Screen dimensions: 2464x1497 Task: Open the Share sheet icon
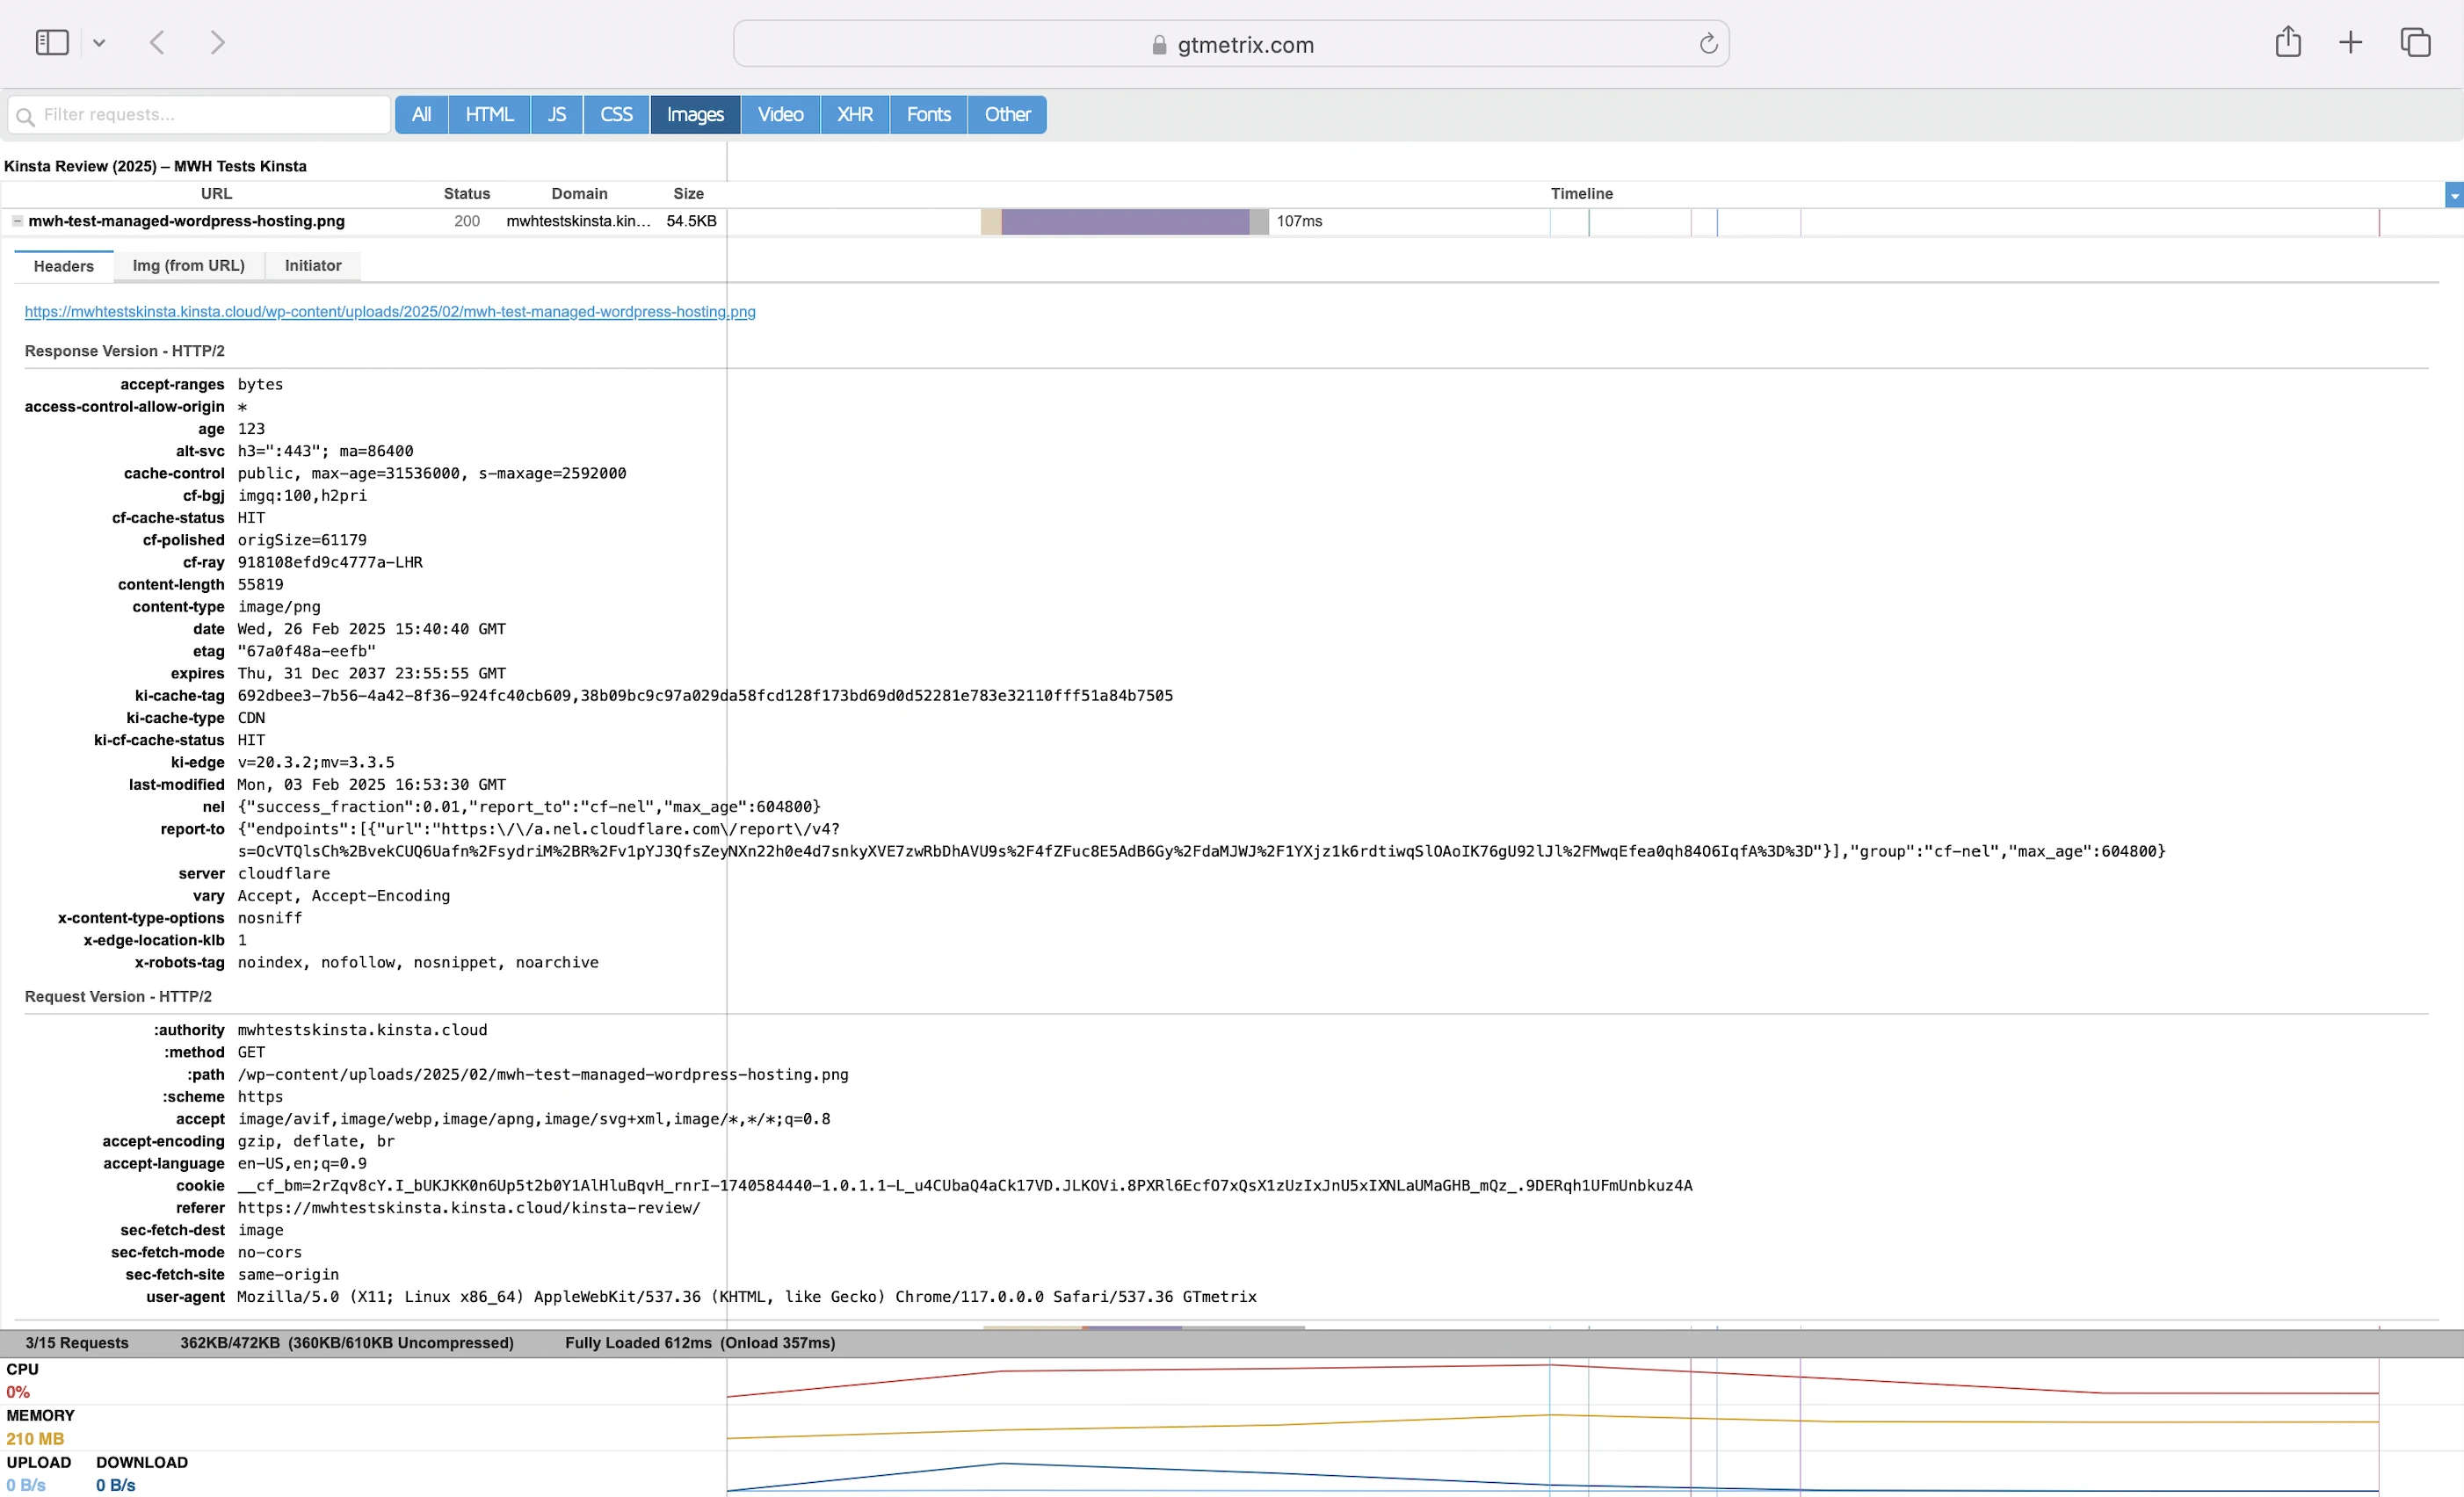tap(2288, 43)
